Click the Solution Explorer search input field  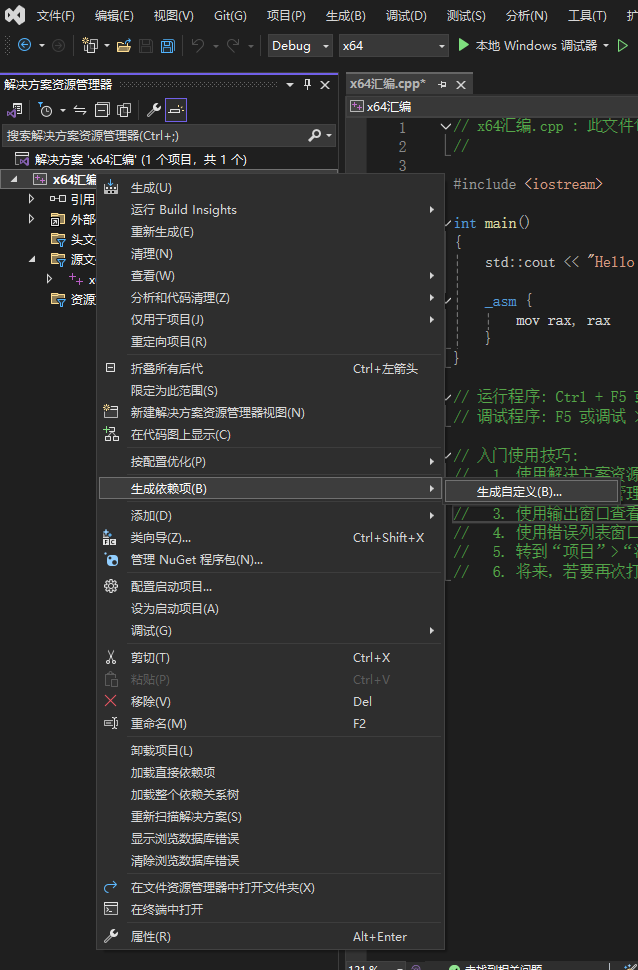pyautogui.click(x=155, y=135)
